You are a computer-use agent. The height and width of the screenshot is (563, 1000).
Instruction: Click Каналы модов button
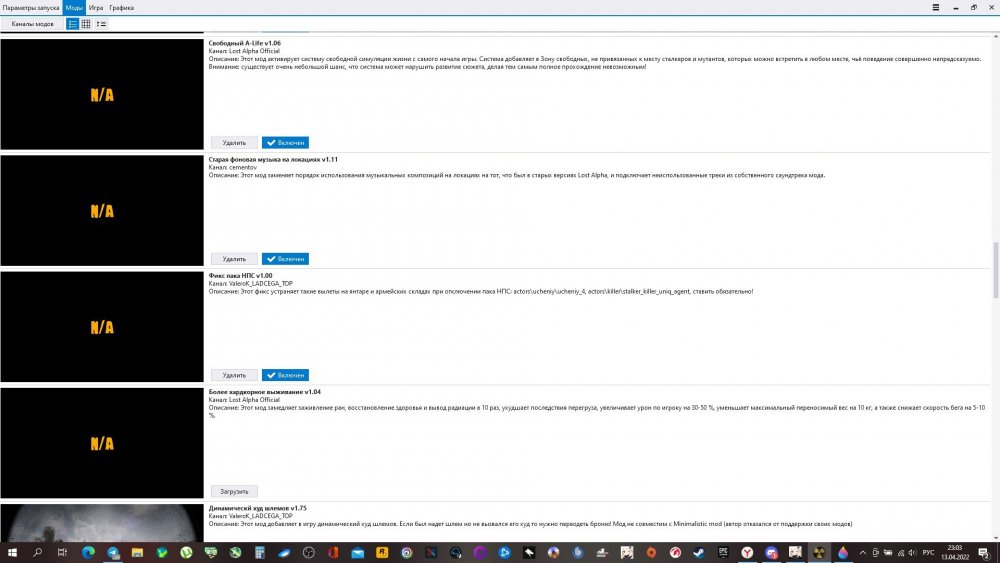[x=33, y=24]
